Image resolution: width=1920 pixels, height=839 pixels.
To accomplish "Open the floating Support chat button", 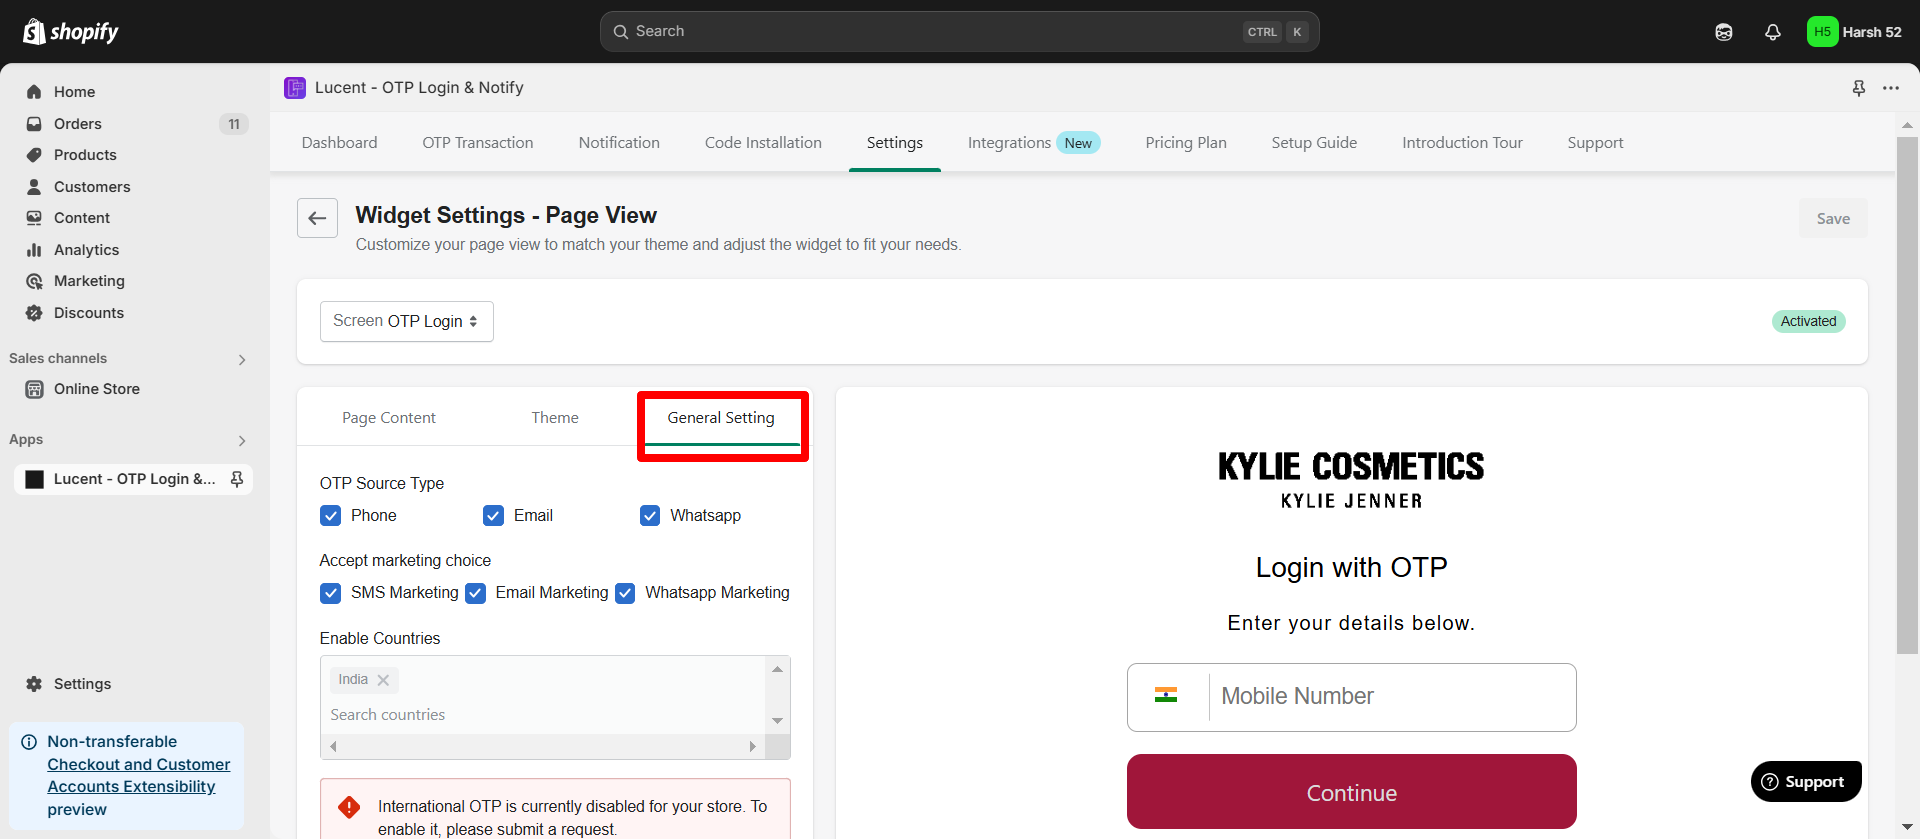I will 1806,782.
